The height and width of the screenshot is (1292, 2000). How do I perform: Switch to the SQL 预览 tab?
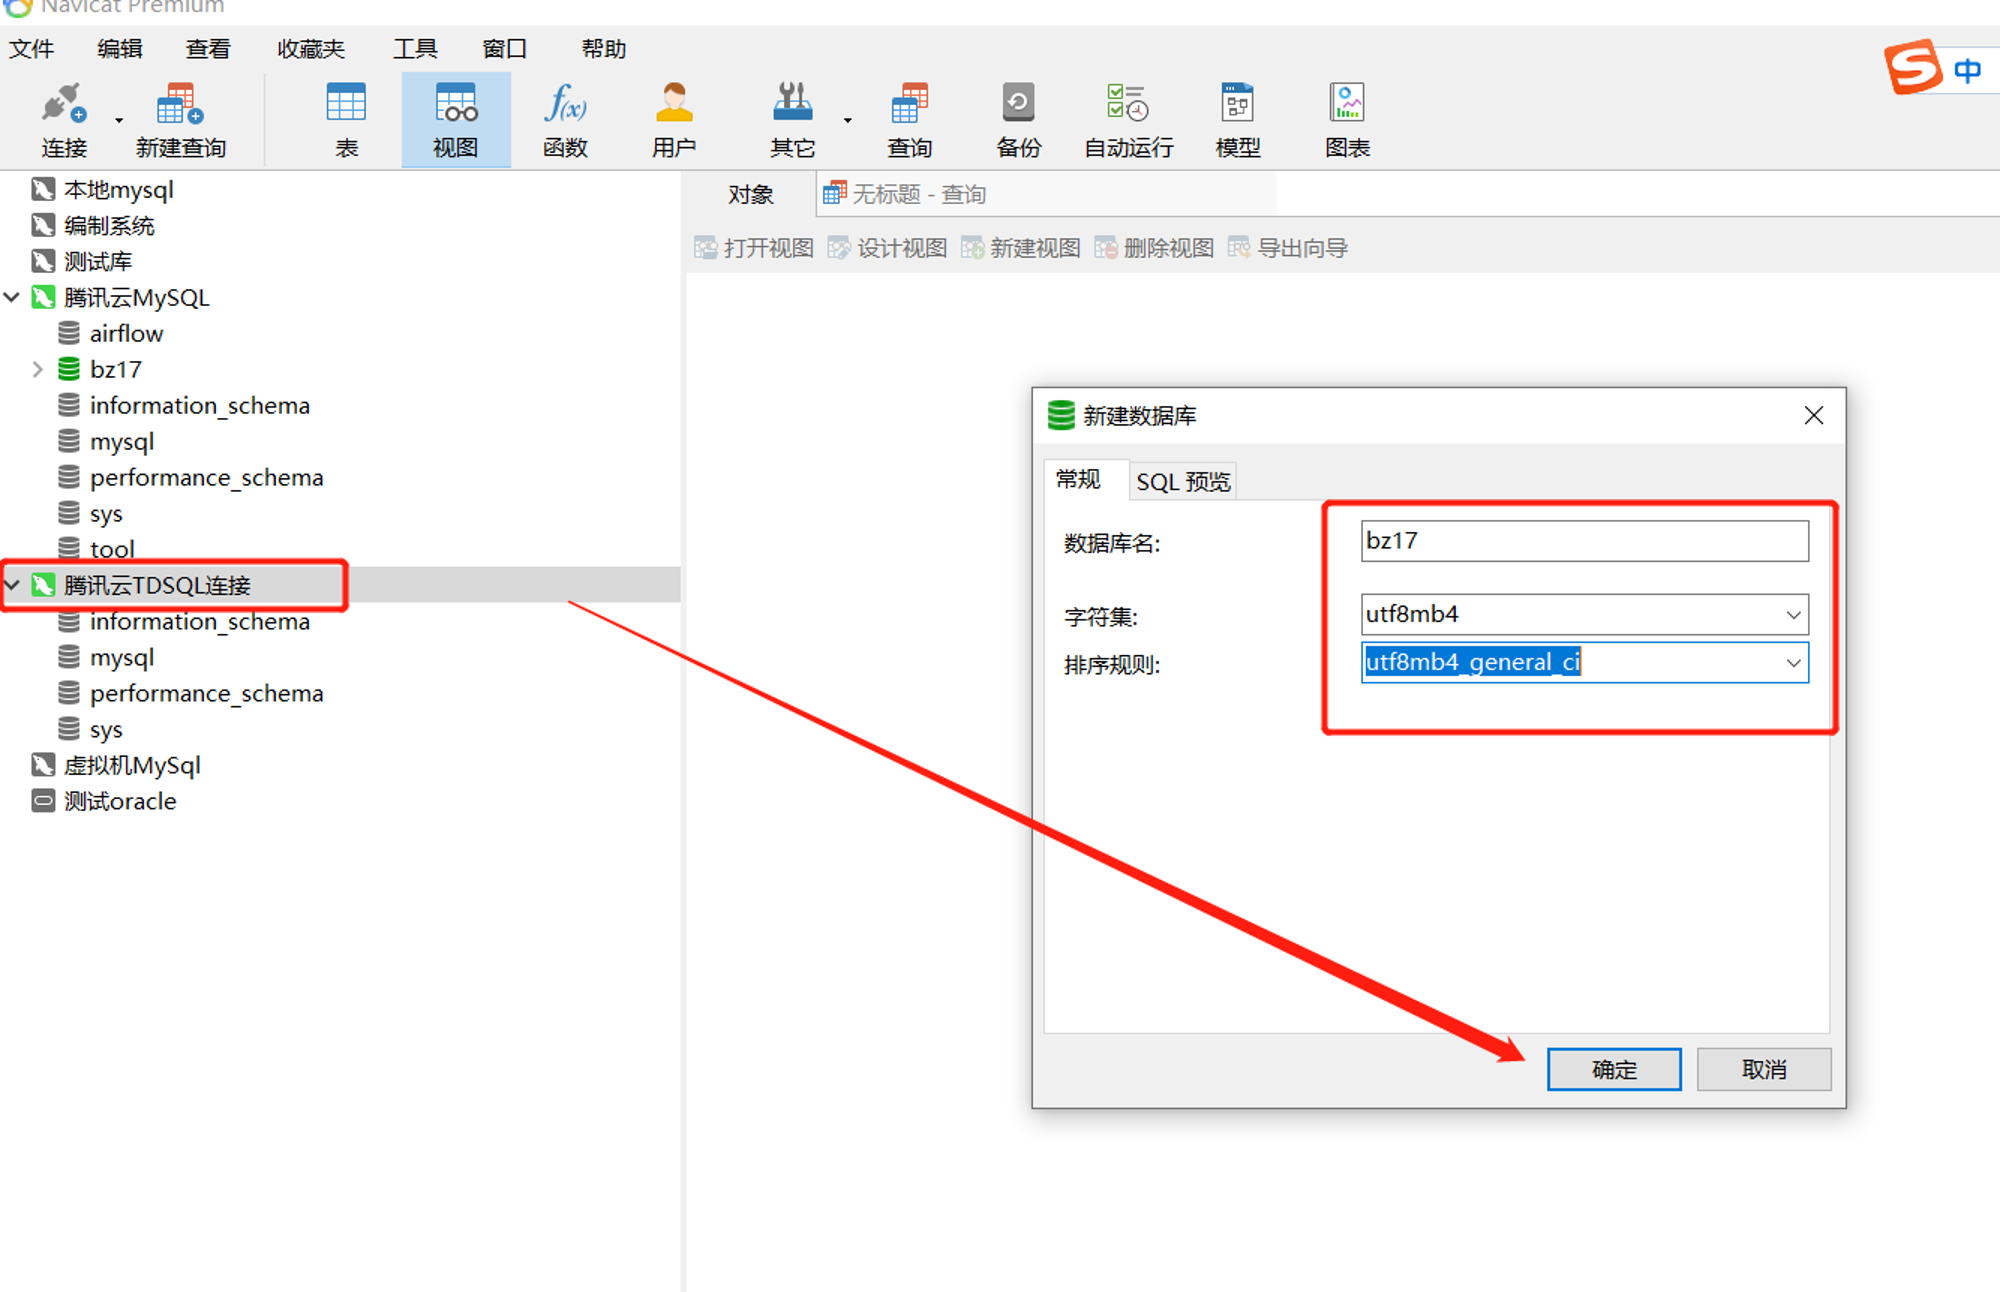1183,481
